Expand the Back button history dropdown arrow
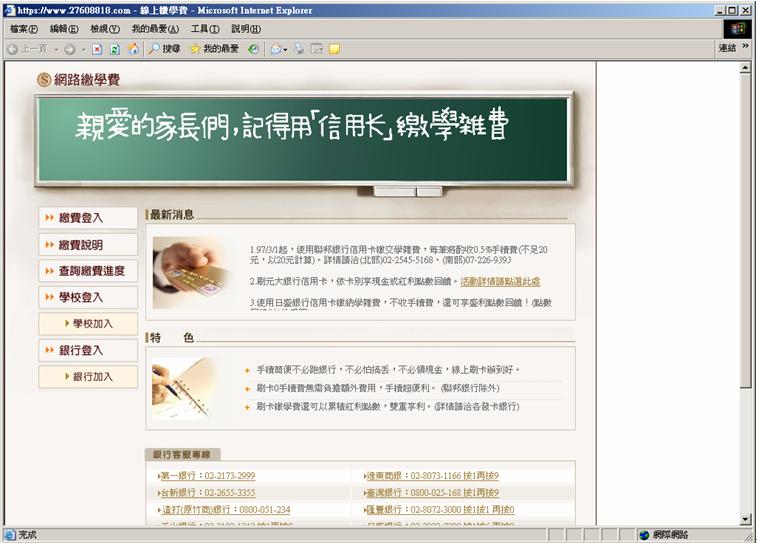Image resolution: width=757 pixels, height=543 pixels. pyautogui.click(x=54, y=48)
